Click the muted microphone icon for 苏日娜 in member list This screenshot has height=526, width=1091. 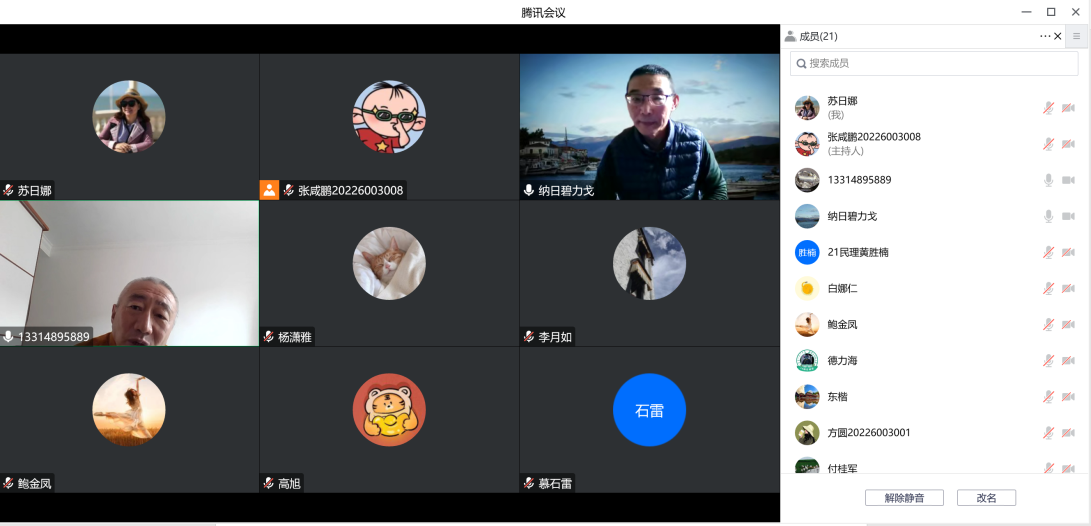tap(1048, 108)
